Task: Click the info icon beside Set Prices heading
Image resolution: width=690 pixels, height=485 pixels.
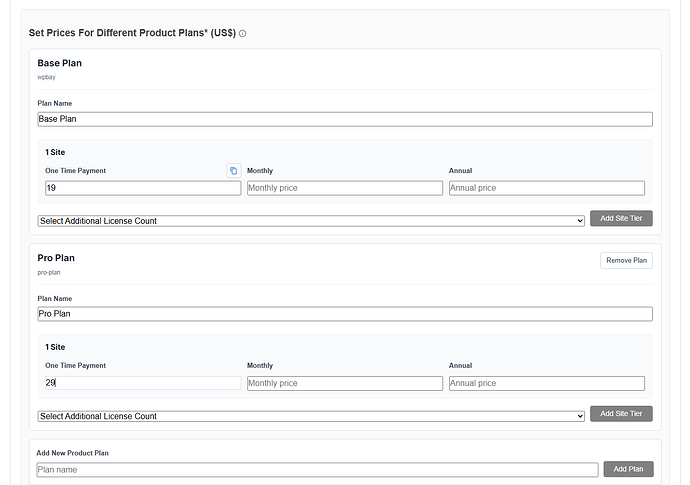Action: point(242,33)
